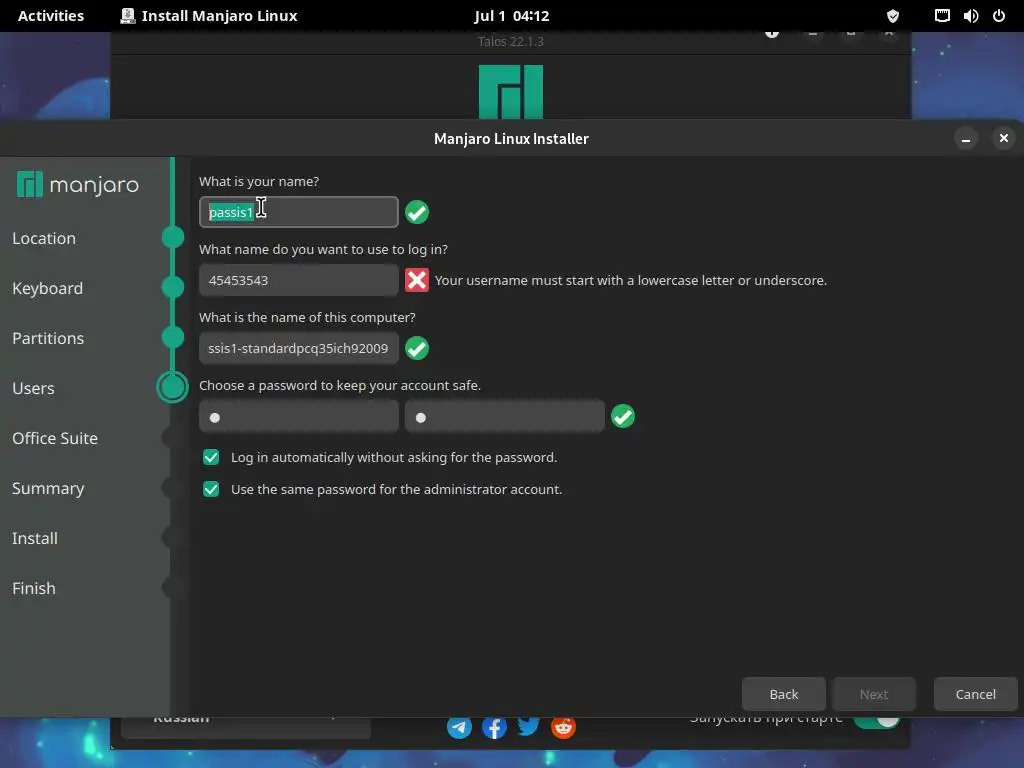1024x768 pixels.
Task: Click the Cancel button
Action: pyautogui.click(x=976, y=694)
